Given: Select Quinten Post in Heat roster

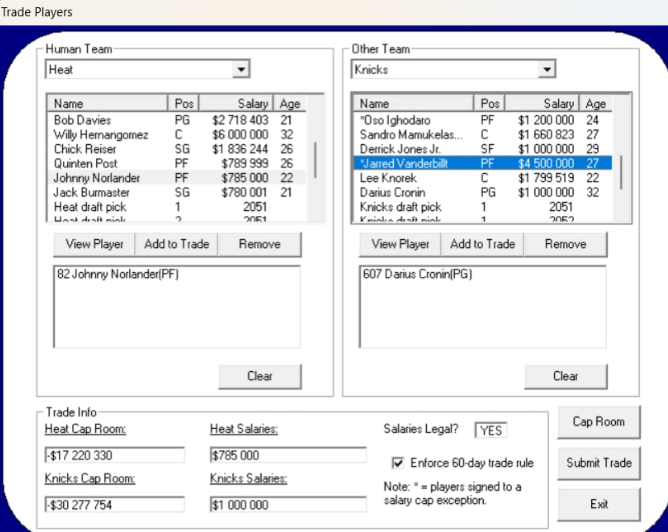Looking at the screenshot, I should pos(177,164).
